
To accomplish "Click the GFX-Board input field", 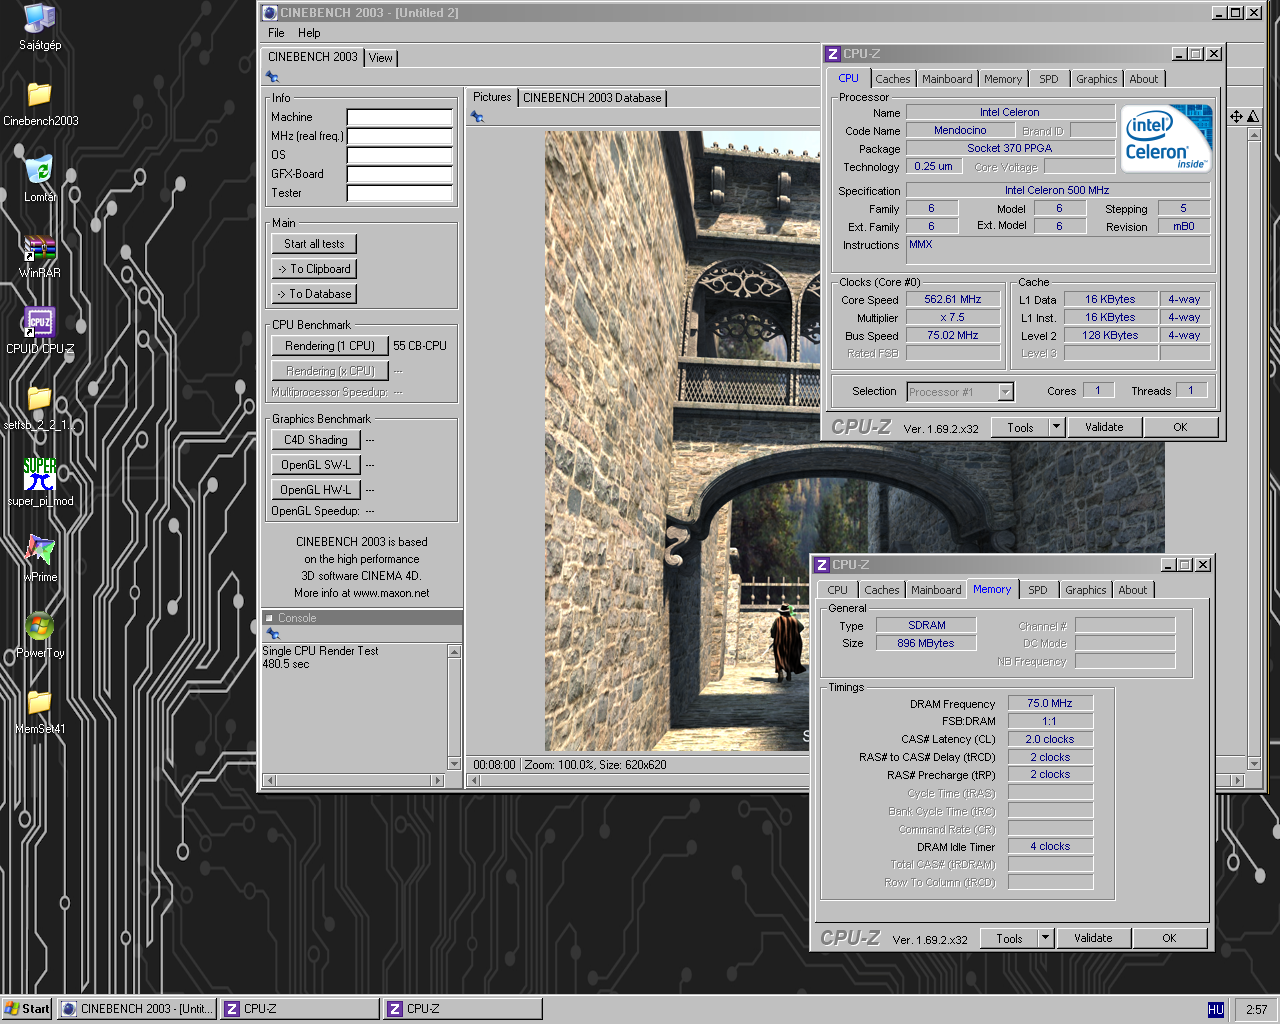I will point(399,174).
